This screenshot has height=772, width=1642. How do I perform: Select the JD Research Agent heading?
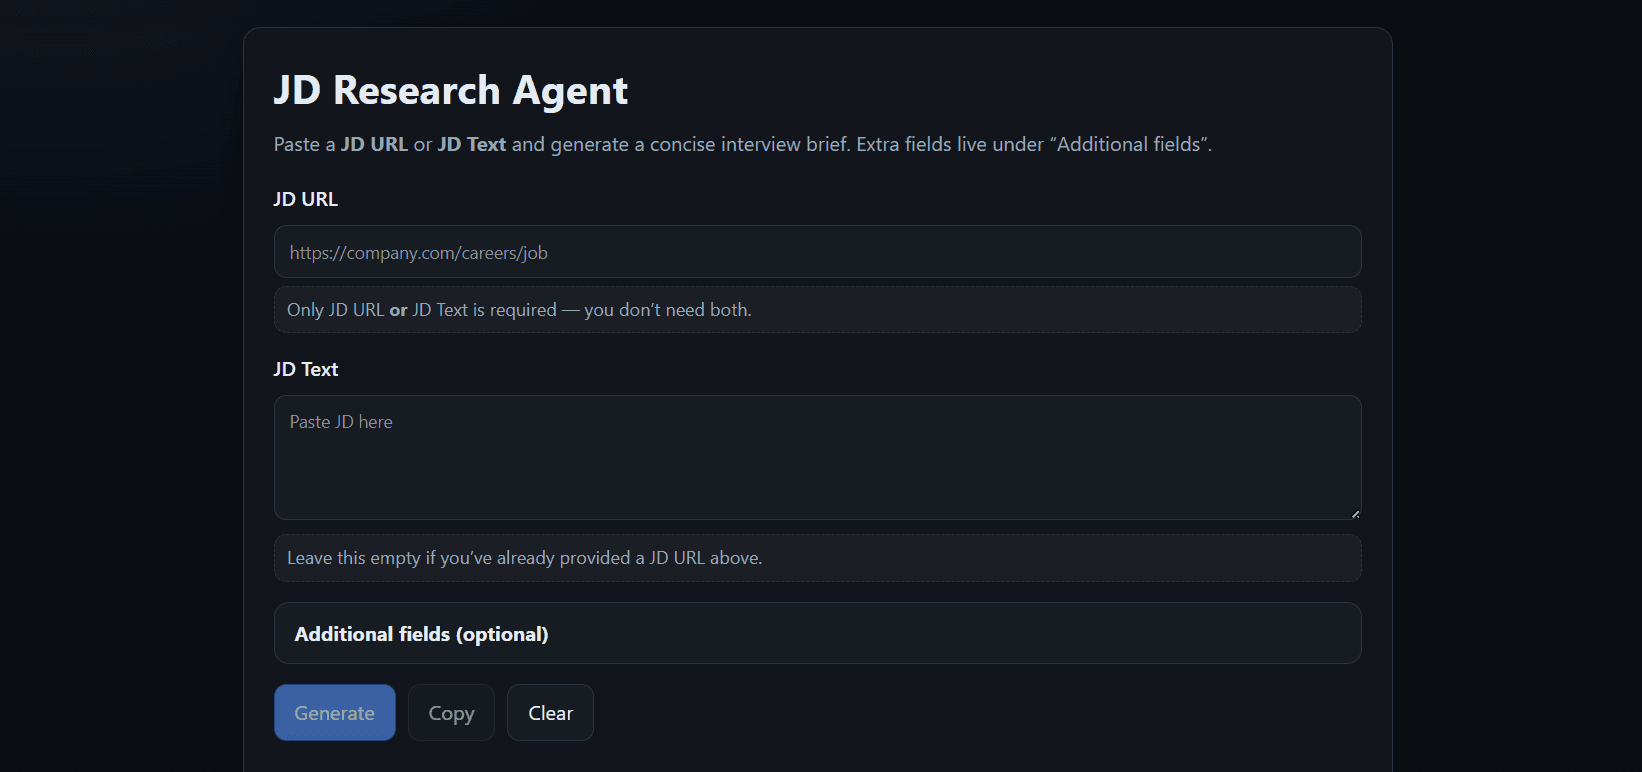[450, 90]
